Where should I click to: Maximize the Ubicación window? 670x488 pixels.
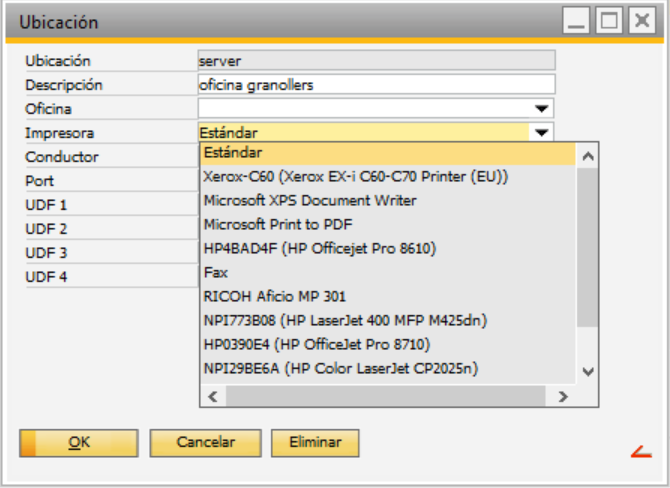(608, 20)
